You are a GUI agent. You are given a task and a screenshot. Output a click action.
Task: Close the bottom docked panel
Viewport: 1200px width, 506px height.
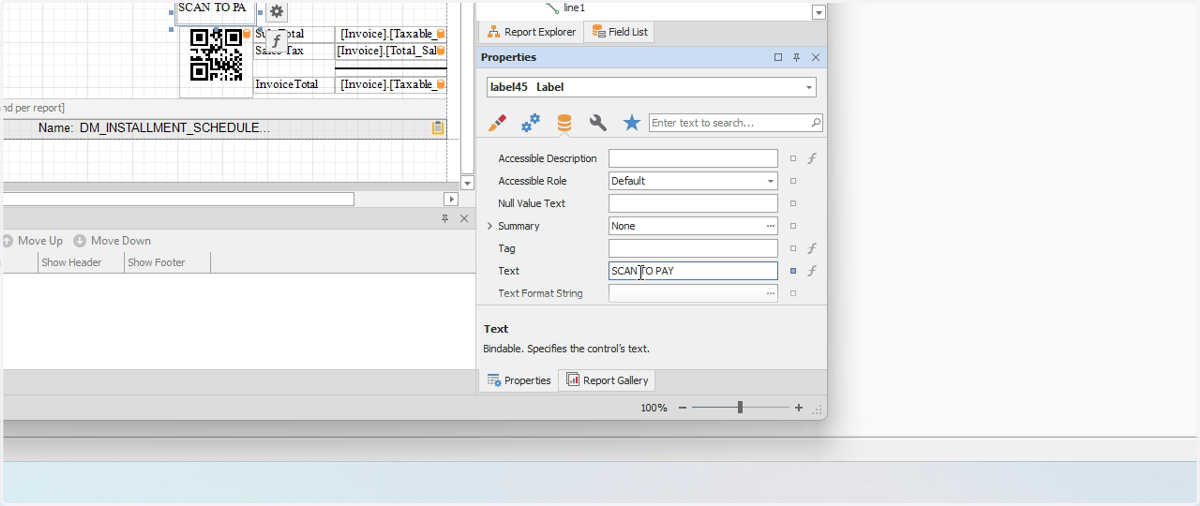464,218
